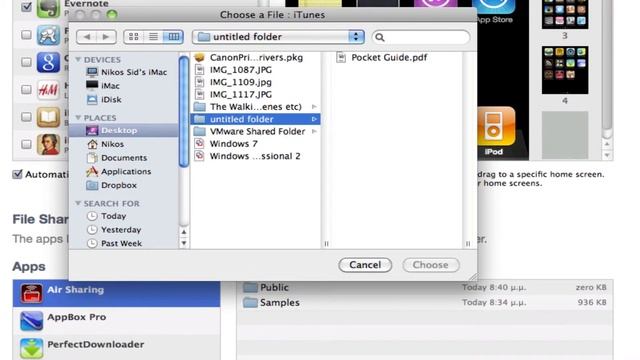Collapse the DEVICES sidebar section

(78, 60)
